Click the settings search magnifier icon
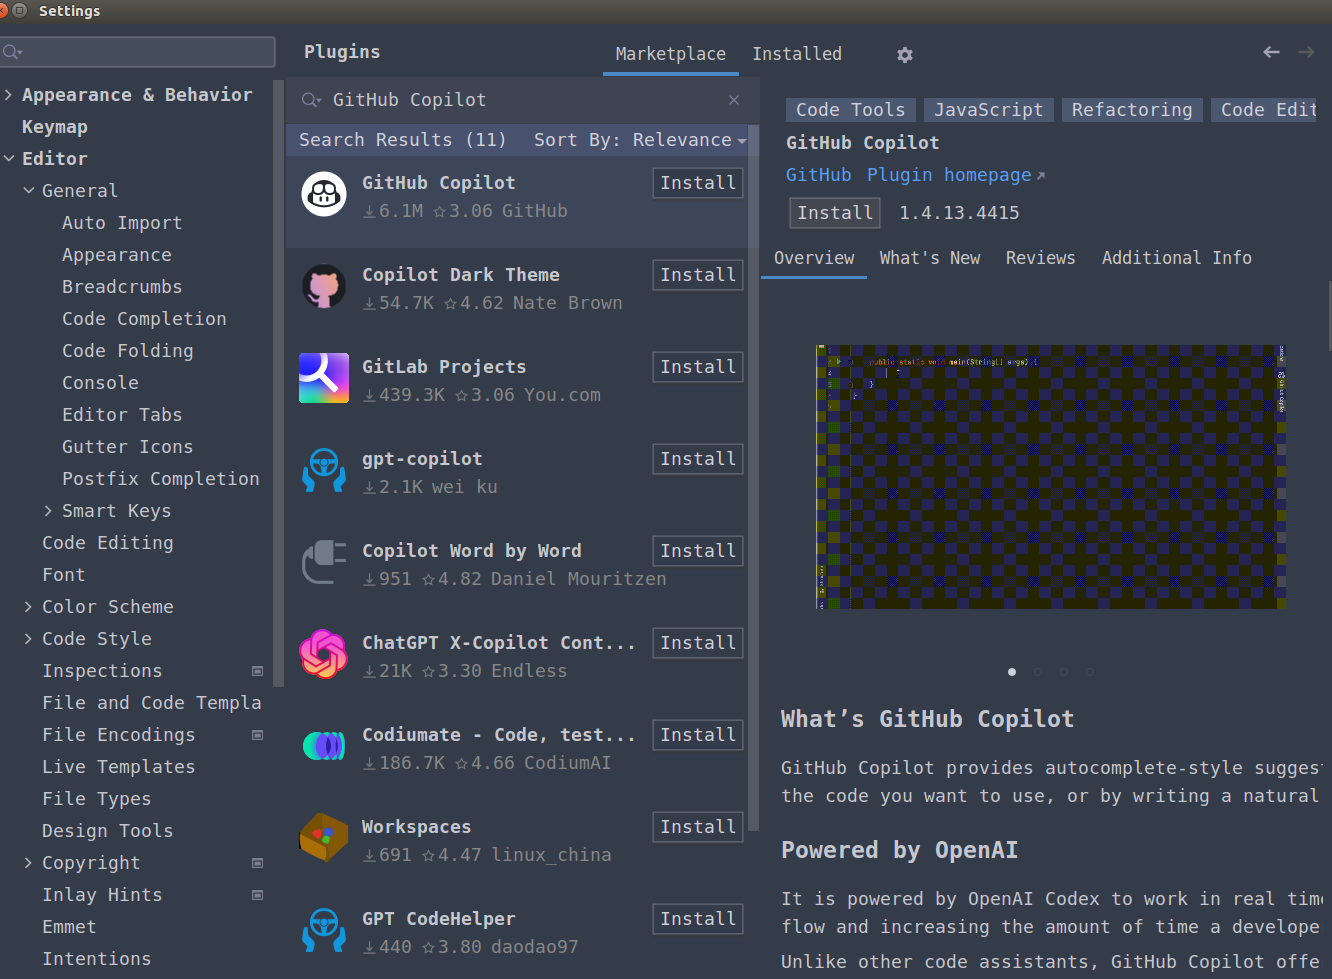This screenshot has height=979, width=1332. (x=12, y=52)
